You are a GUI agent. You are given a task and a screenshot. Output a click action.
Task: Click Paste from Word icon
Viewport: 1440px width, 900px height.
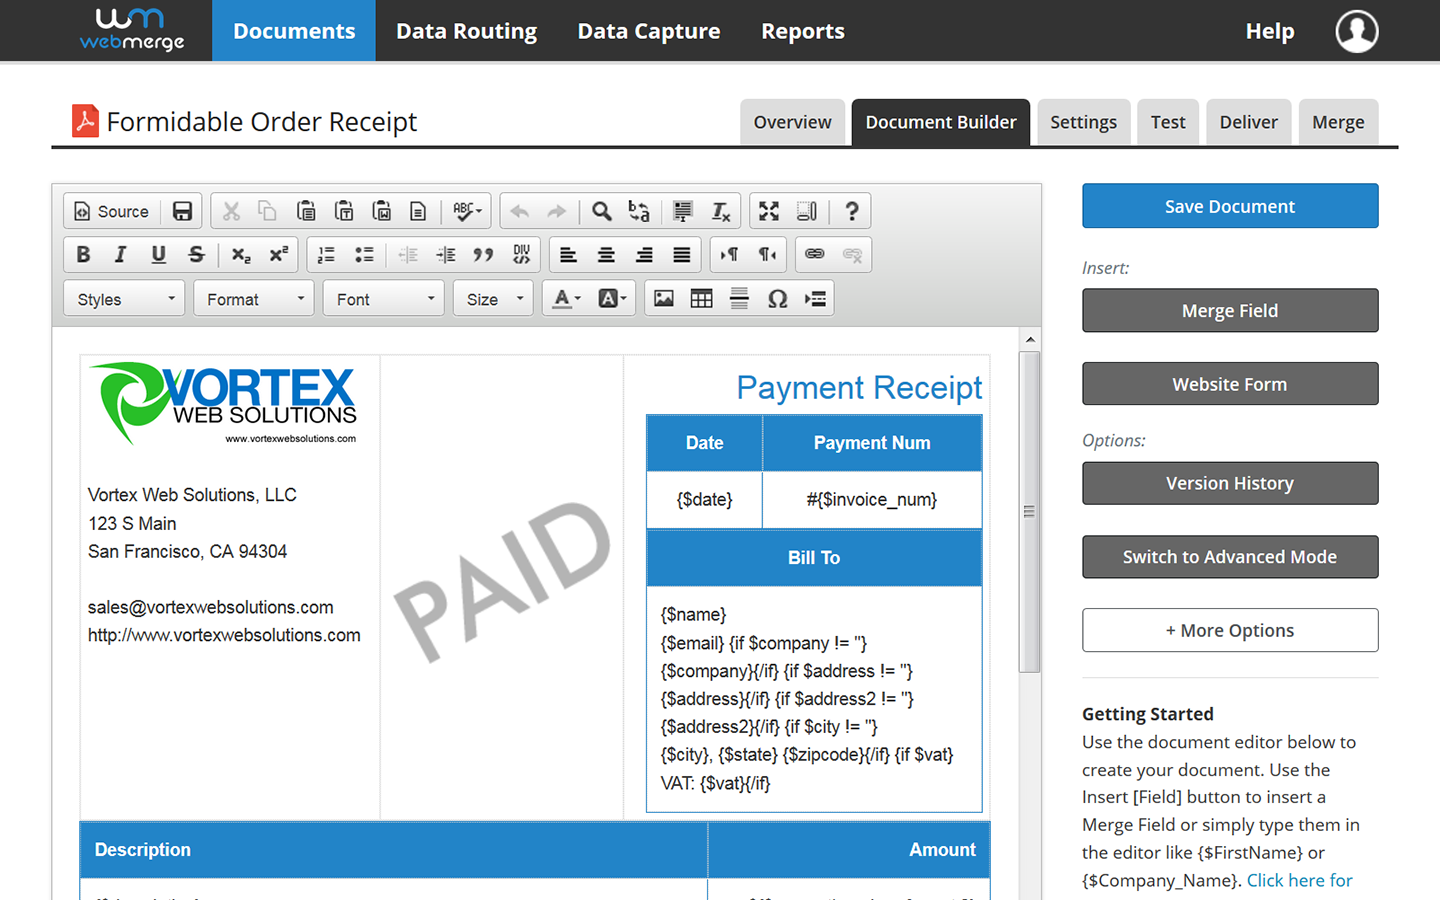pyautogui.click(x=382, y=212)
